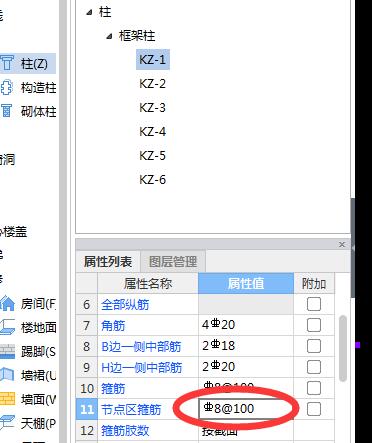Image resolution: width=372 pixels, height=443 pixels.
Task: Collapse the 框架柱 tree node
Action: tap(109, 36)
